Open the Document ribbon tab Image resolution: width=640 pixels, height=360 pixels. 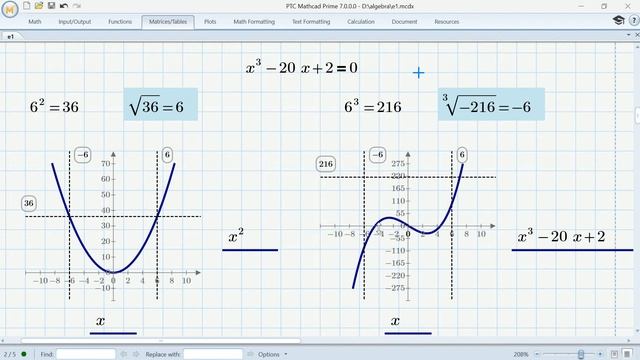404,22
